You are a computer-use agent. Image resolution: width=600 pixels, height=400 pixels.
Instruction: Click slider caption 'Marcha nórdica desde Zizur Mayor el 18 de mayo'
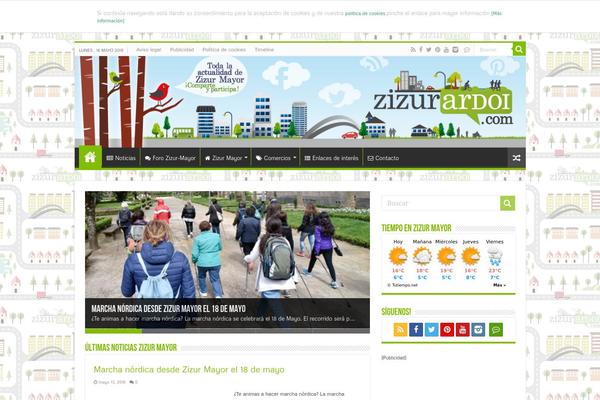coord(168,309)
